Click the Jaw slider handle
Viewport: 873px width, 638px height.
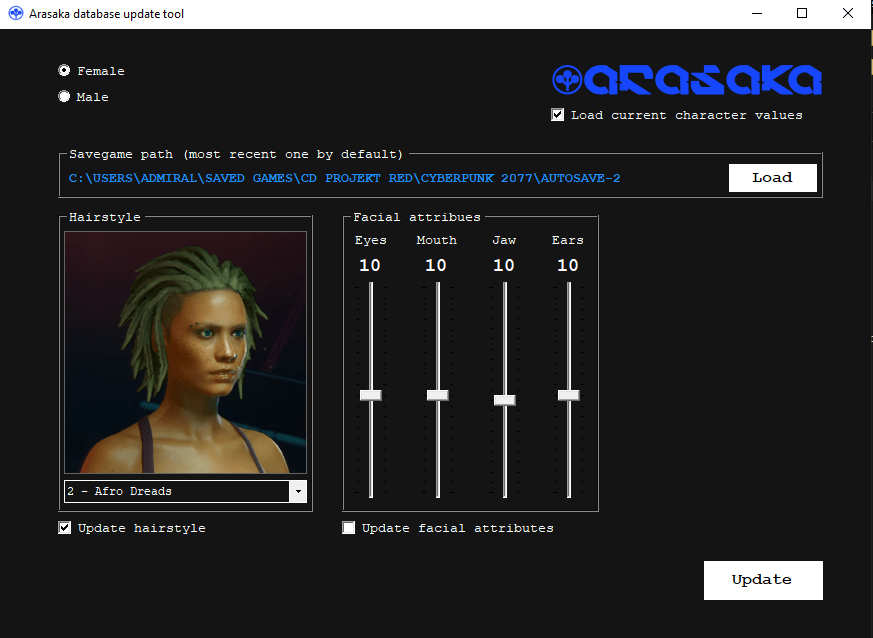tap(505, 400)
